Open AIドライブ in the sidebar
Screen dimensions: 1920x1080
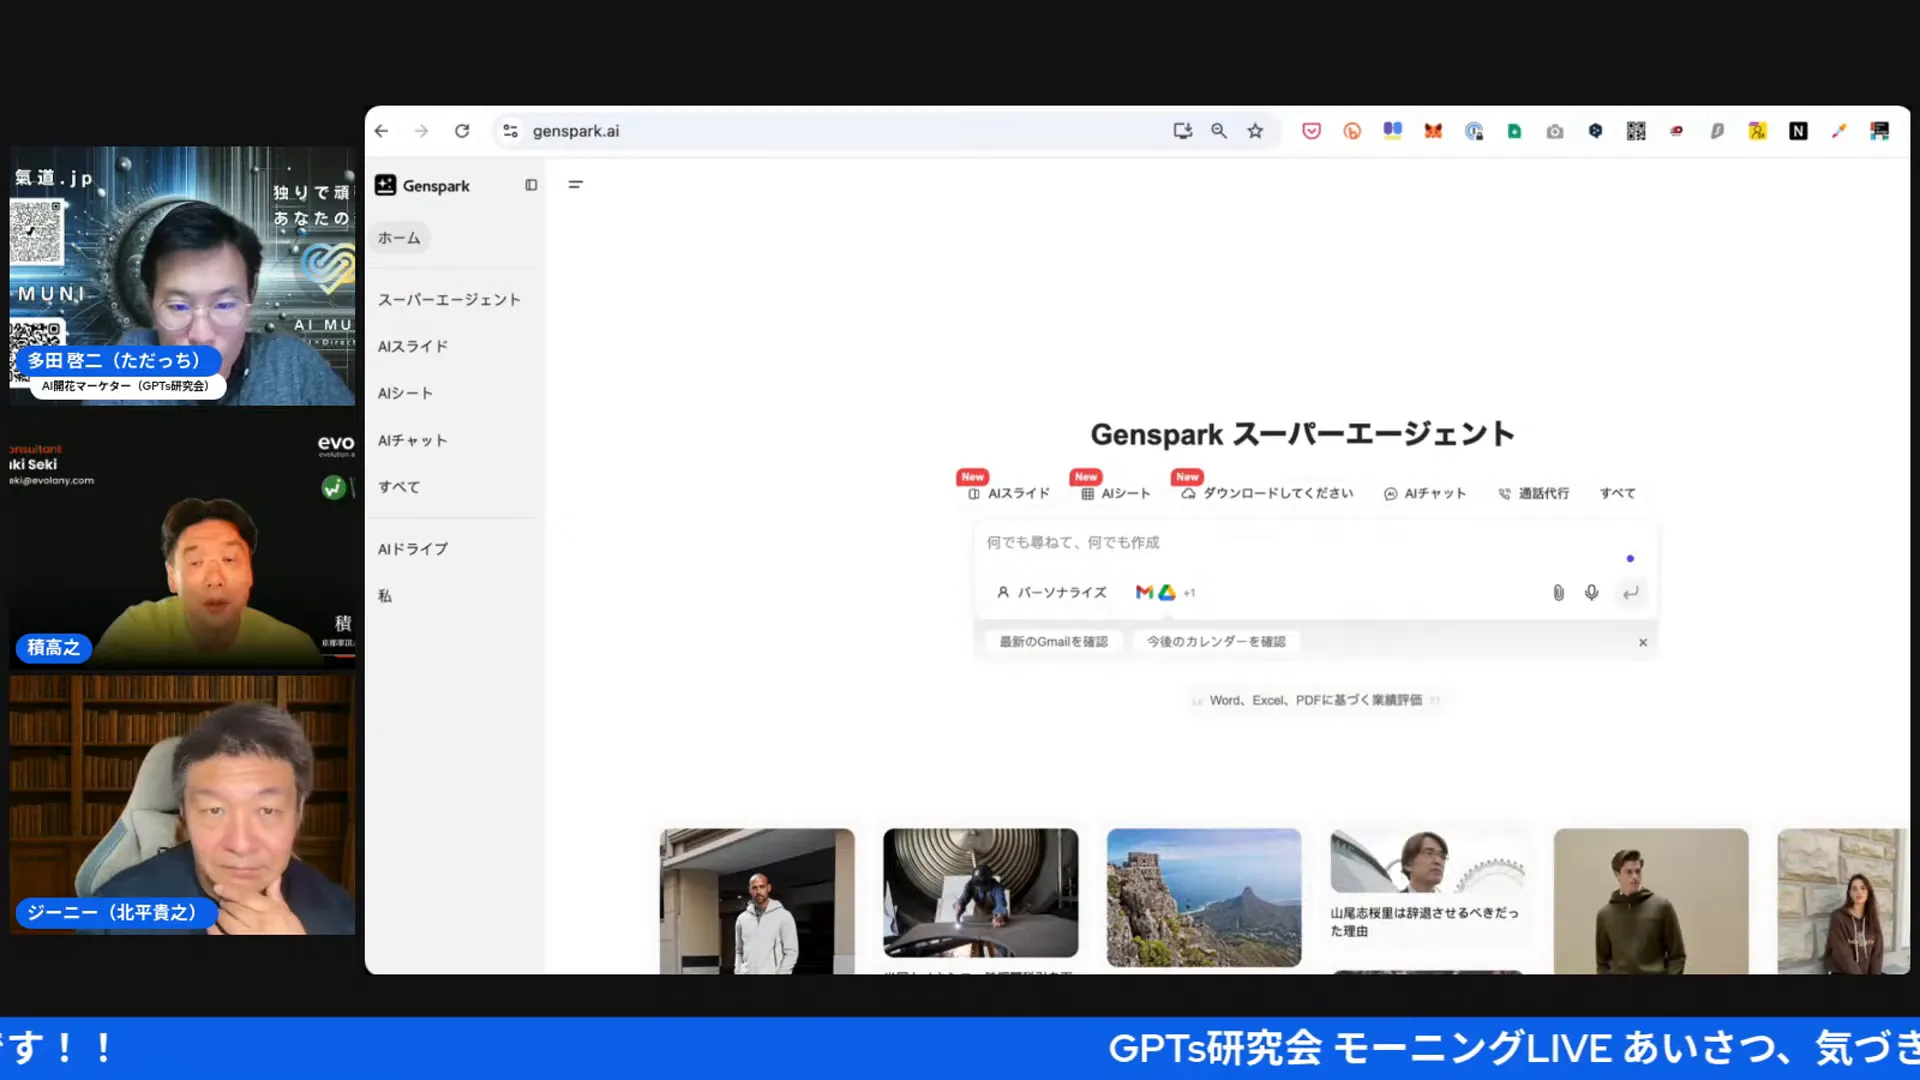point(413,549)
